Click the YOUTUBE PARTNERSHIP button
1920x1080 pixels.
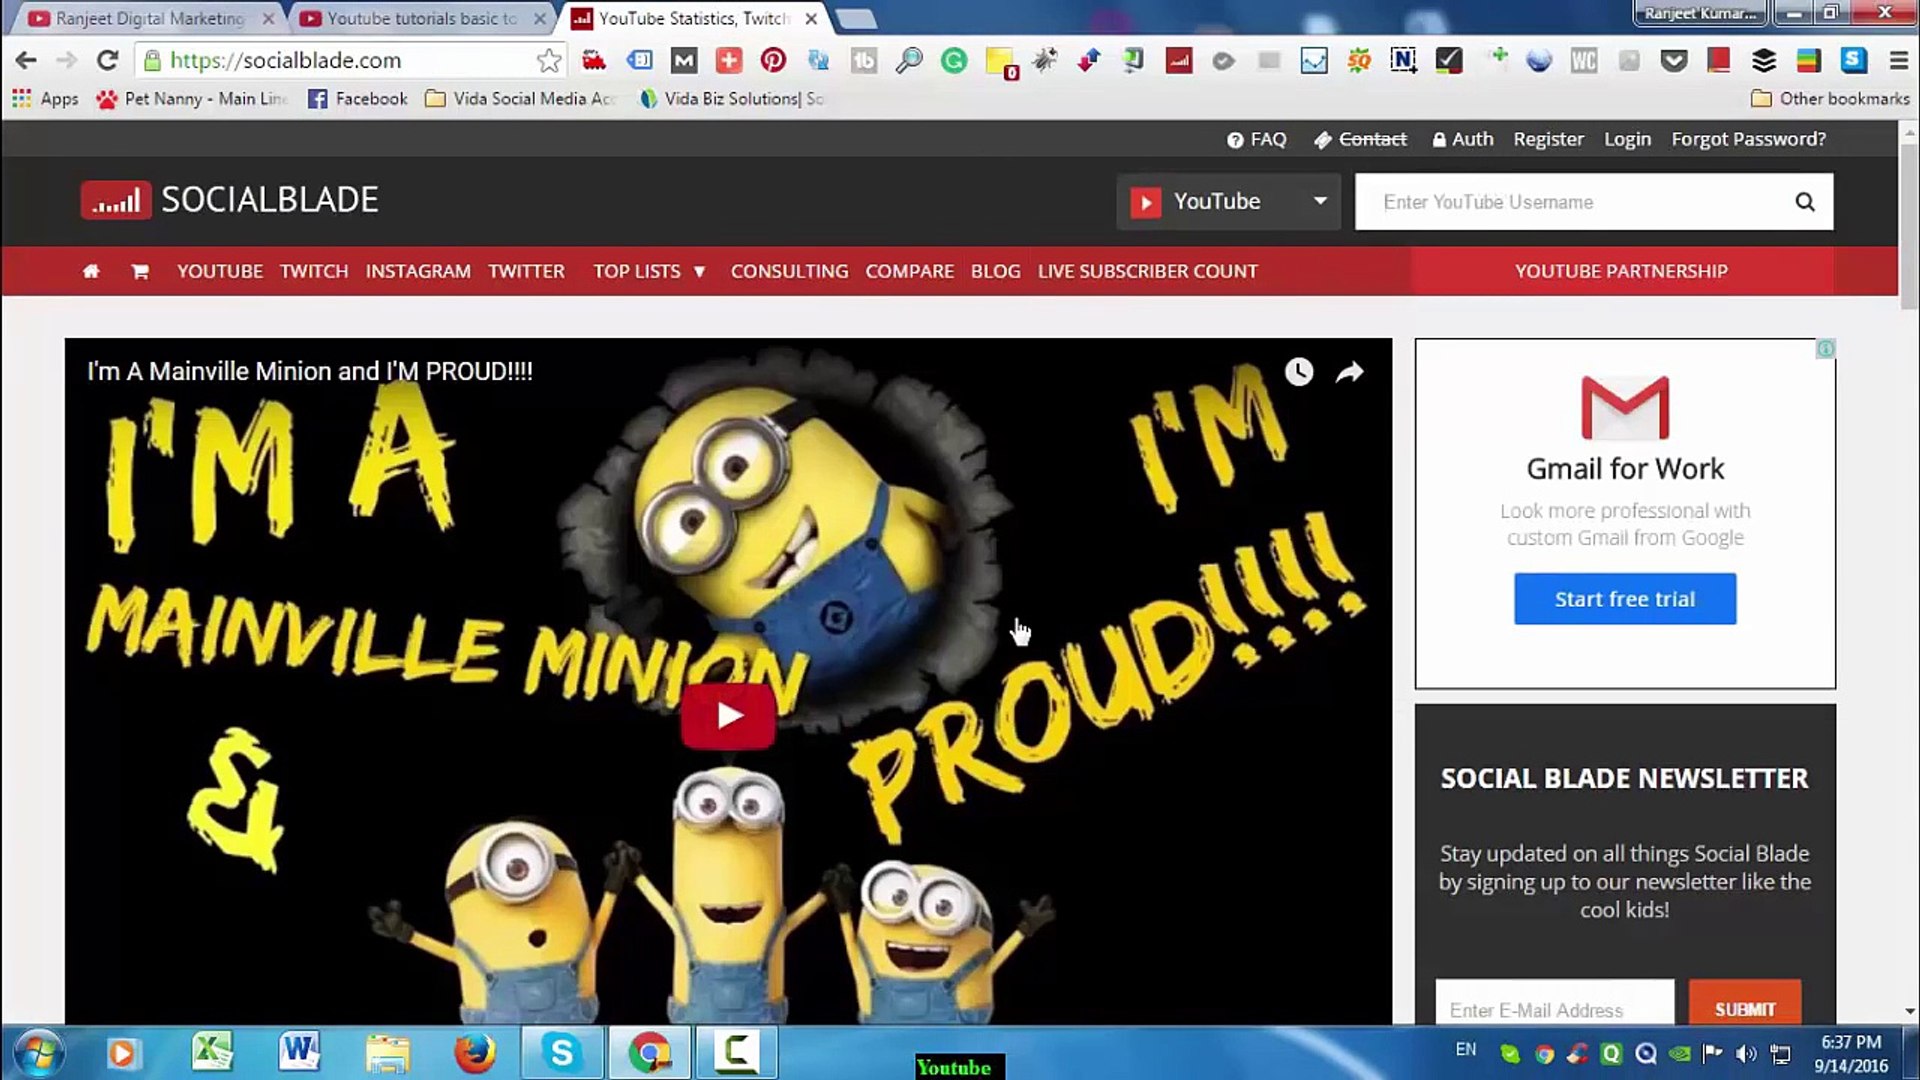pyautogui.click(x=1621, y=271)
